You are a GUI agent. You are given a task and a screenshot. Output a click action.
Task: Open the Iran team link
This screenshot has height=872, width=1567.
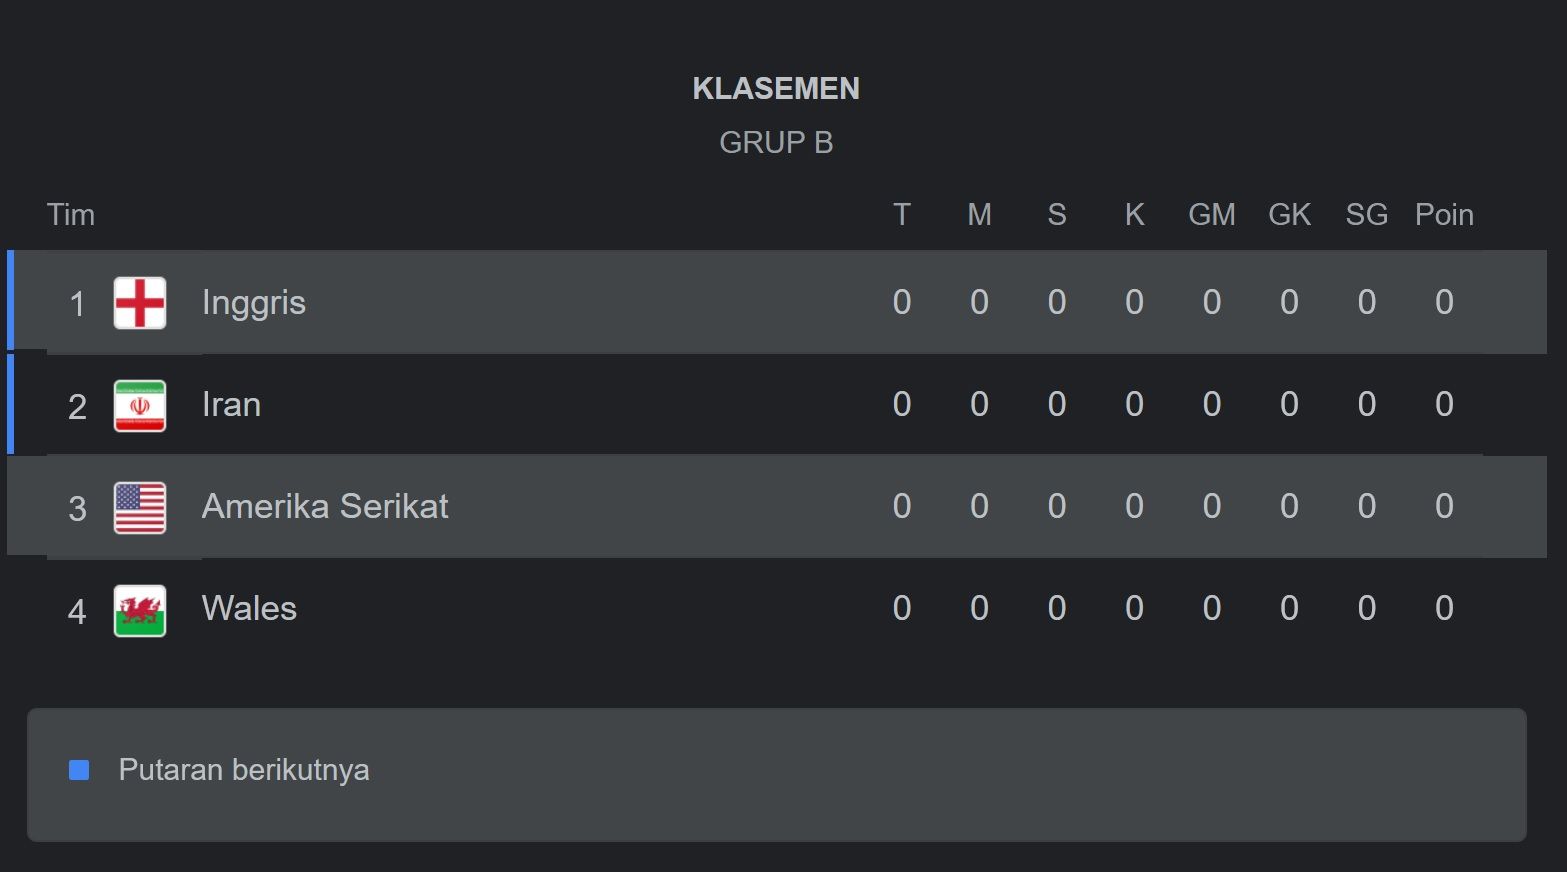coord(231,405)
